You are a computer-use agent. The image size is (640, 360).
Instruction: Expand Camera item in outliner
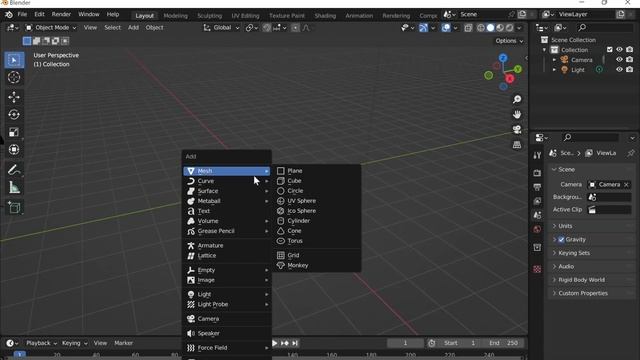554,60
